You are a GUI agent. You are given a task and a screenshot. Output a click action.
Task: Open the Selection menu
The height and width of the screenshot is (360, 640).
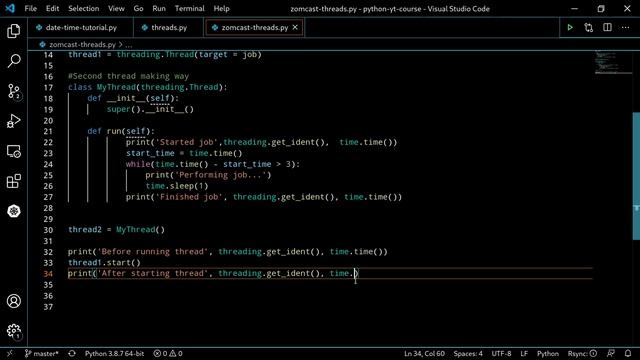[x=84, y=9]
